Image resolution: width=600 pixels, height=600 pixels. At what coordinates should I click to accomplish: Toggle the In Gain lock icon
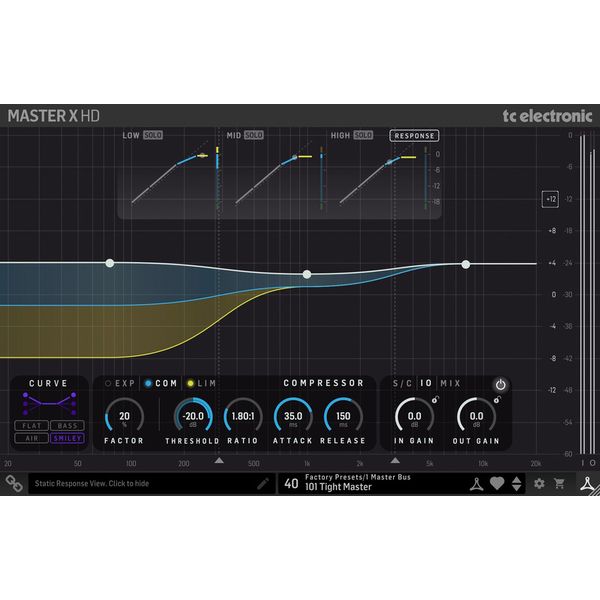tap(435, 399)
